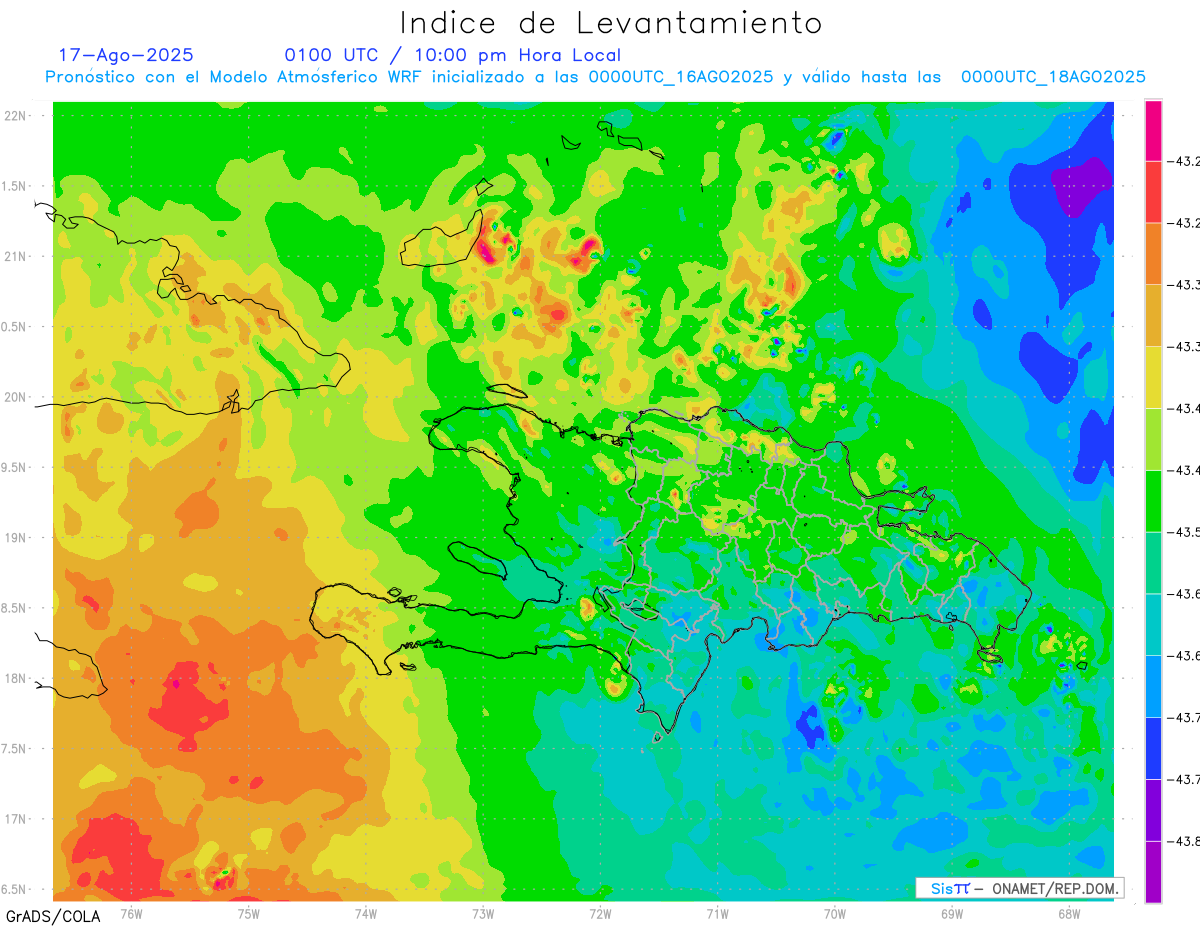Viewport: 1200px width, 927px height.
Task: Click the "22N" latitude label
Action: 17,116
